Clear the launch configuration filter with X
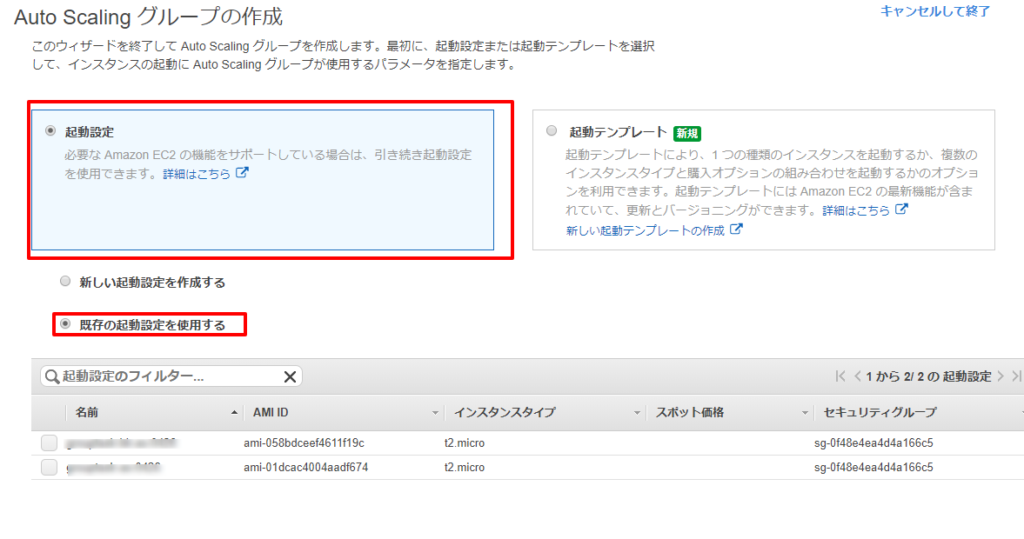The image size is (1024, 539). point(290,377)
